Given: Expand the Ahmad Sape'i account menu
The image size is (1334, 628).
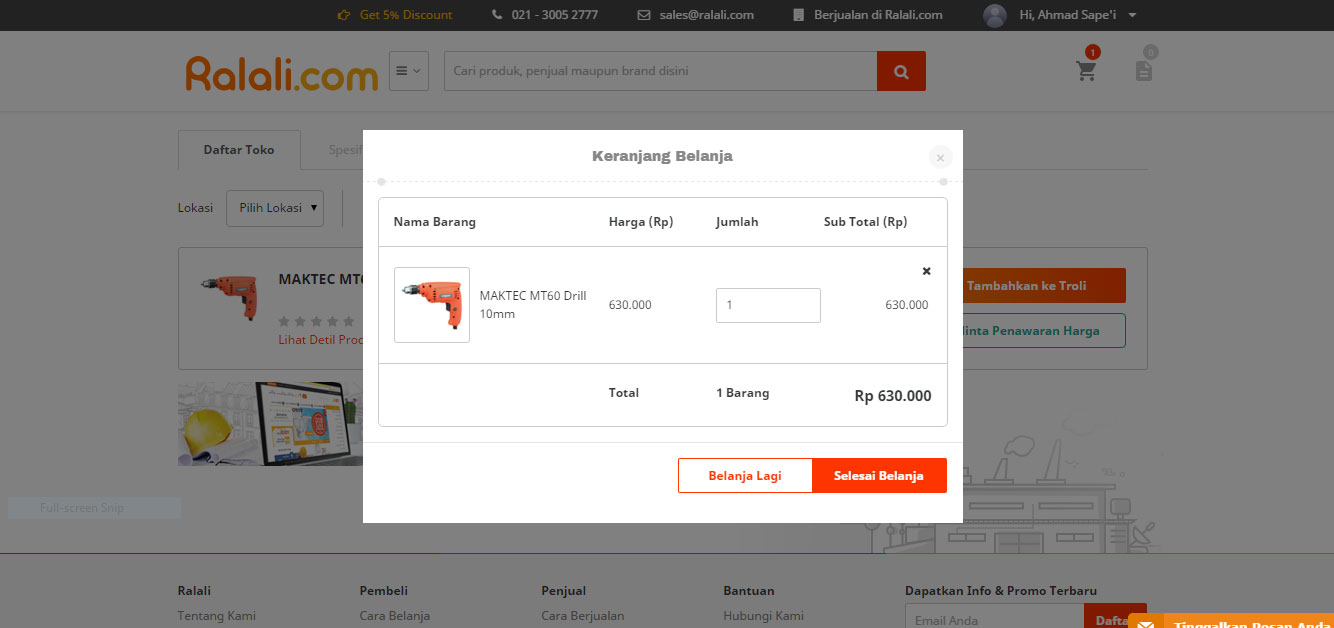Looking at the screenshot, I should coord(1132,15).
